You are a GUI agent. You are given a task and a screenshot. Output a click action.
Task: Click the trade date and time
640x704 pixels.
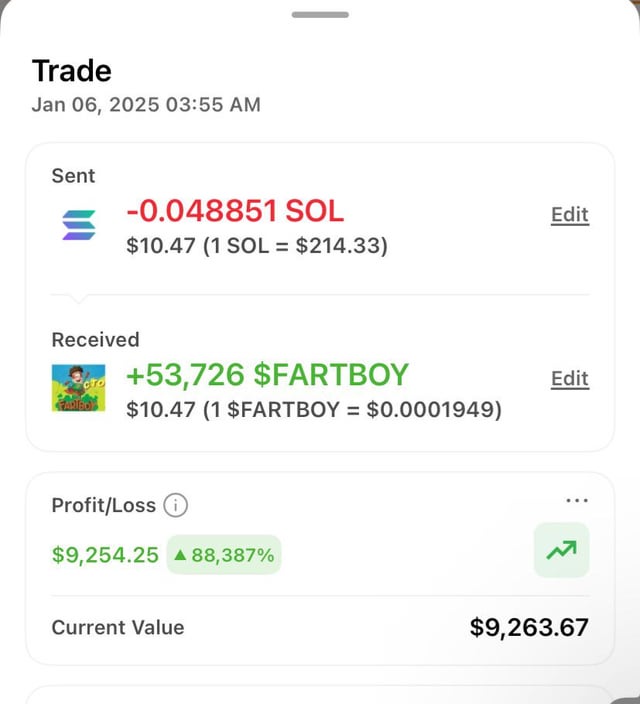point(146,104)
